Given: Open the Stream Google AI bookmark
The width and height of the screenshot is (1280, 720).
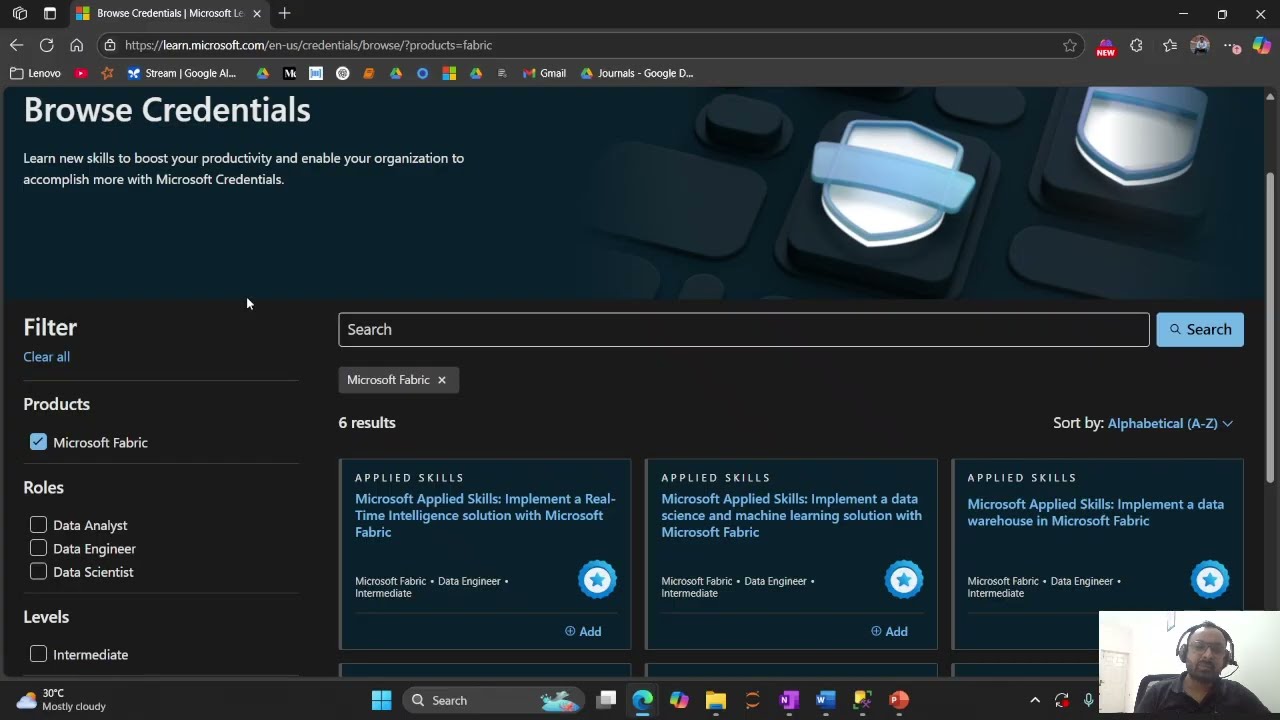Looking at the screenshot, I should point(182,73).
